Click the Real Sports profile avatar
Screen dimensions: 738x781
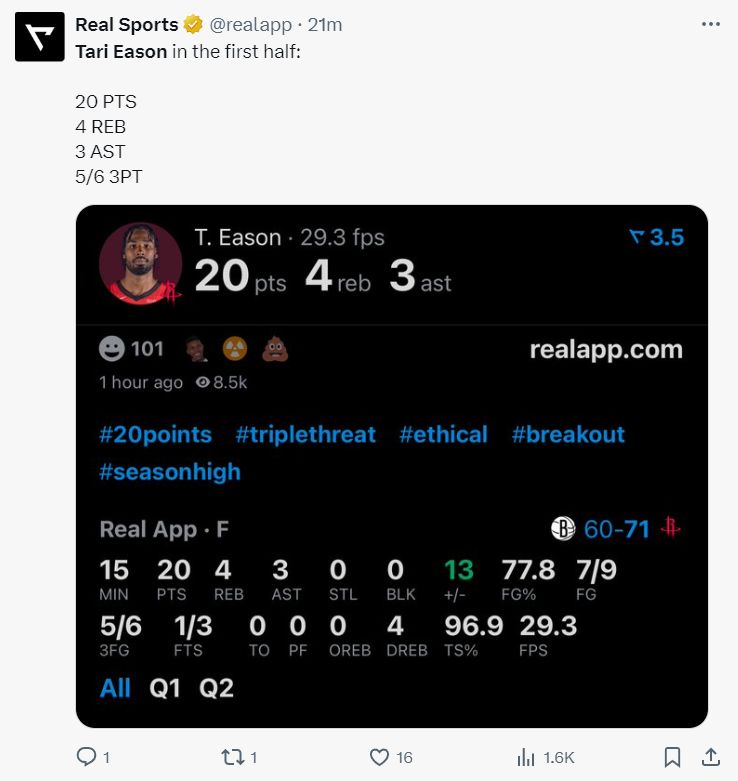[39, 38]
